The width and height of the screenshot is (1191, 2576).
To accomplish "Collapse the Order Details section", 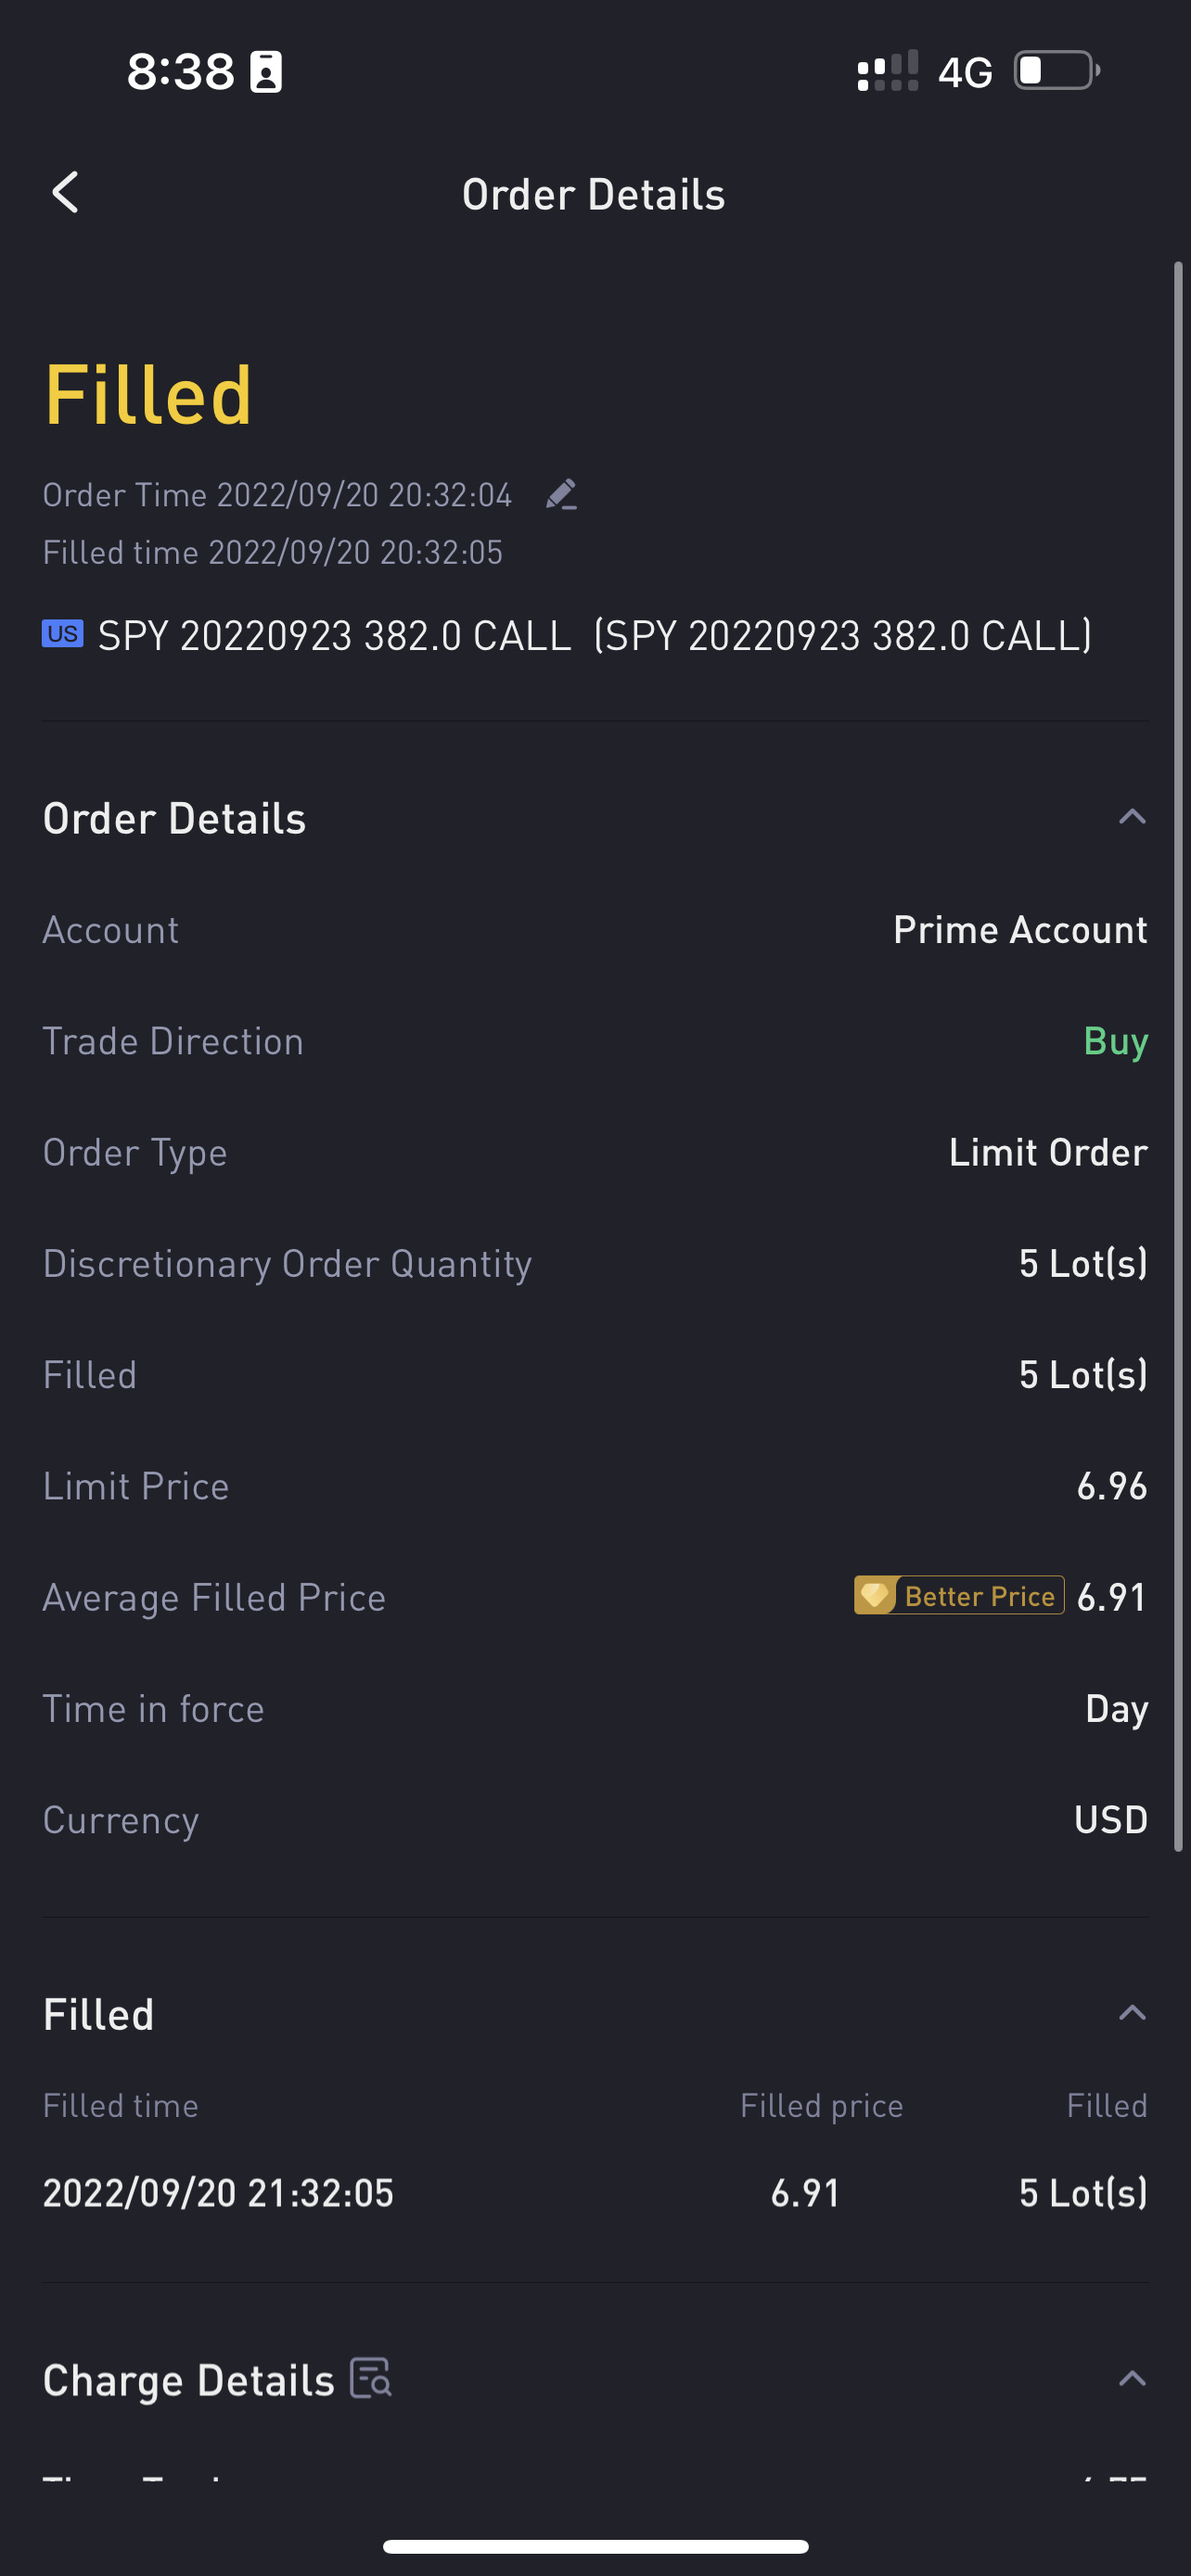I will tap(1131, 817).
